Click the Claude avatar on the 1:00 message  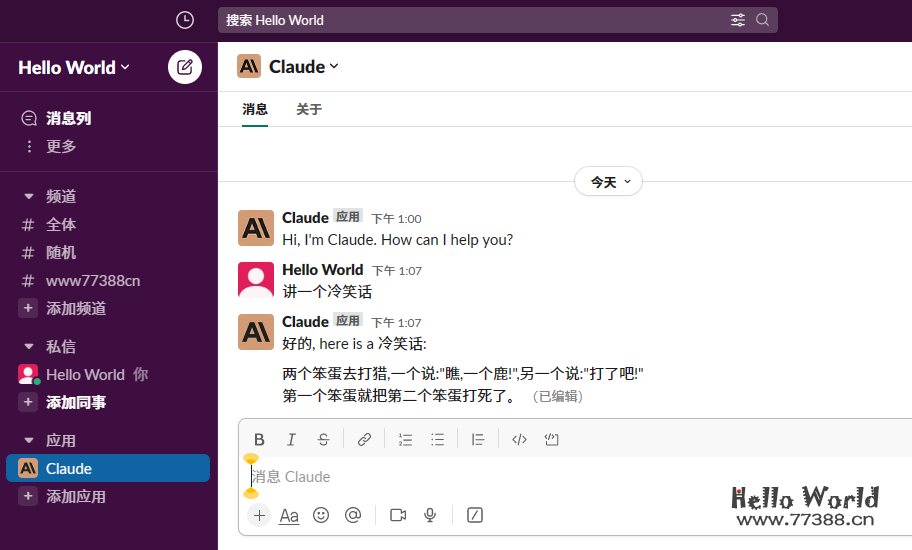(x=256, y=228)
